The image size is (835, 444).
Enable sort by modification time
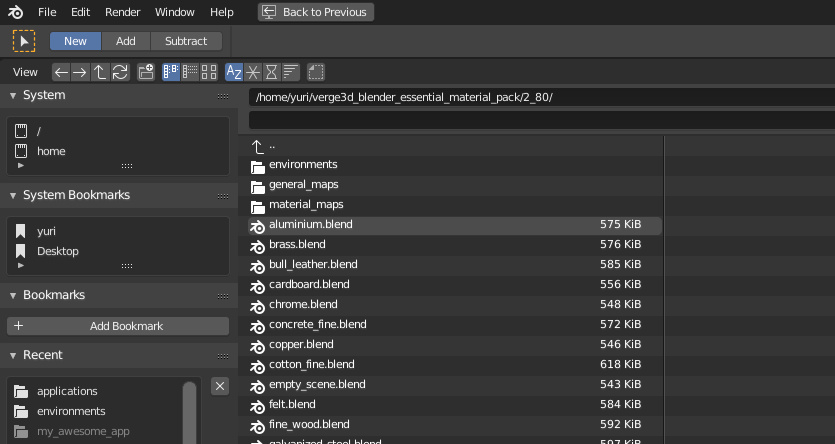tap(272, 72)
